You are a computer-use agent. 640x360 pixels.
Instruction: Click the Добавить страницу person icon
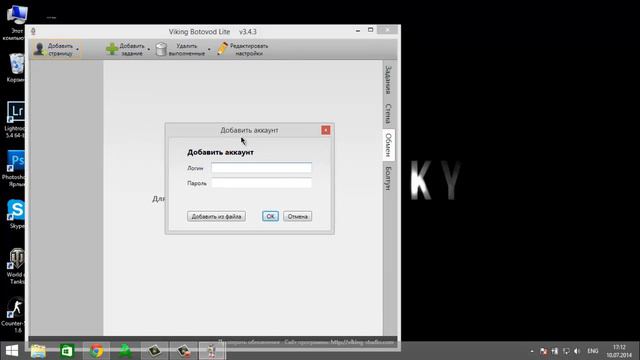point(39,49)
